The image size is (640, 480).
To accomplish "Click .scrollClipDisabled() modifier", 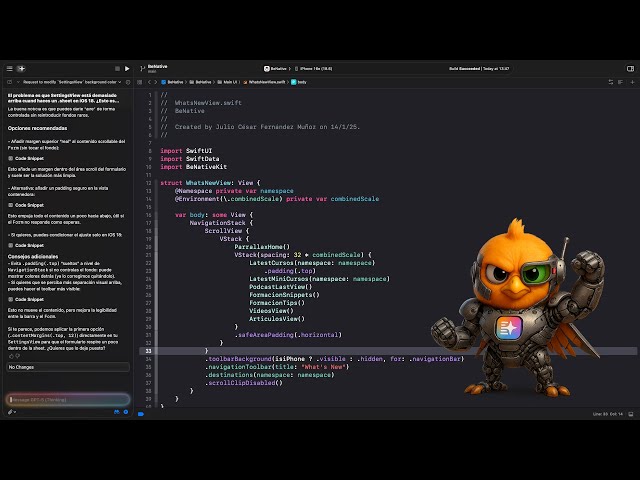I will [244, 383].
